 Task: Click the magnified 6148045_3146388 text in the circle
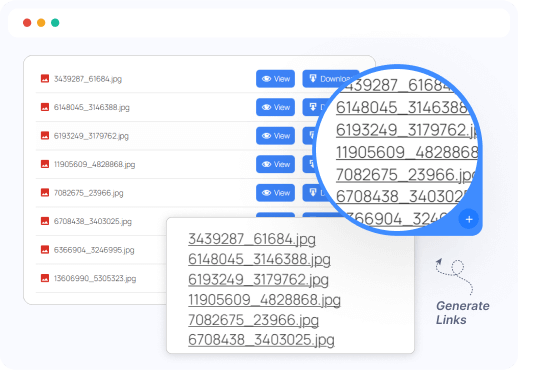[402, 107]
